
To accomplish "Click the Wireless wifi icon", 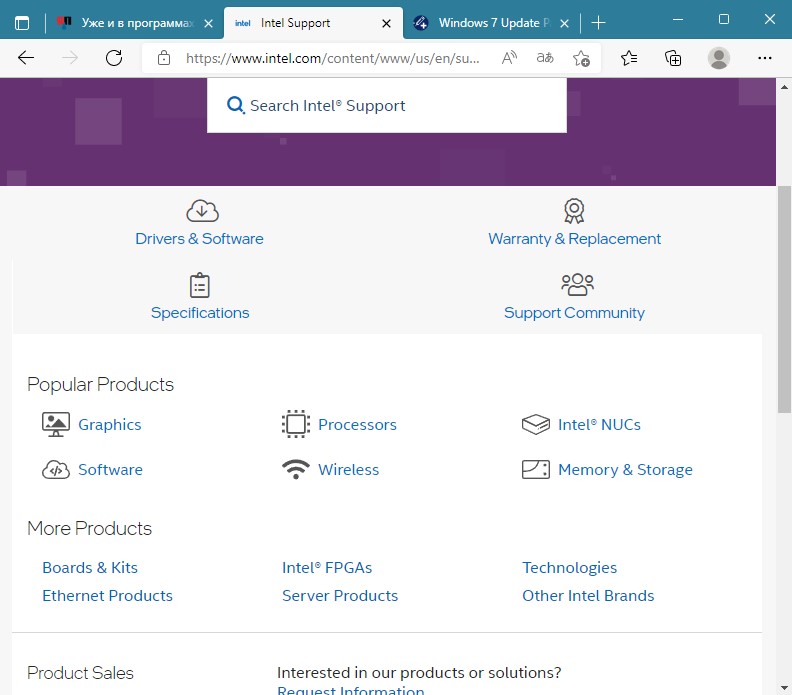I will point(295,469).
